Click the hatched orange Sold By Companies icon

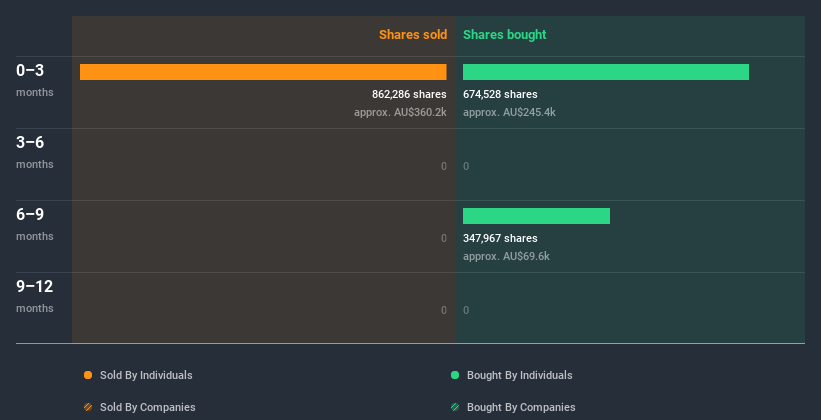[x=88, y=407]
